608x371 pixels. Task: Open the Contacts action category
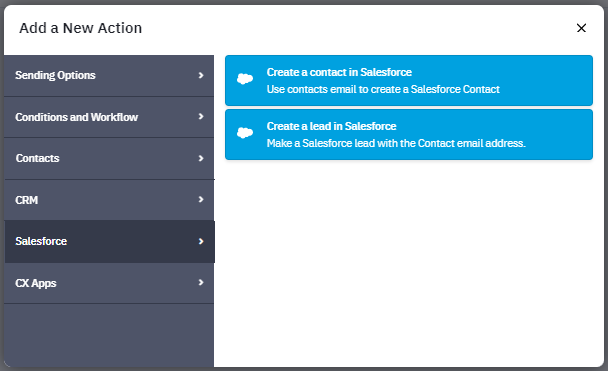coord(109,159)
